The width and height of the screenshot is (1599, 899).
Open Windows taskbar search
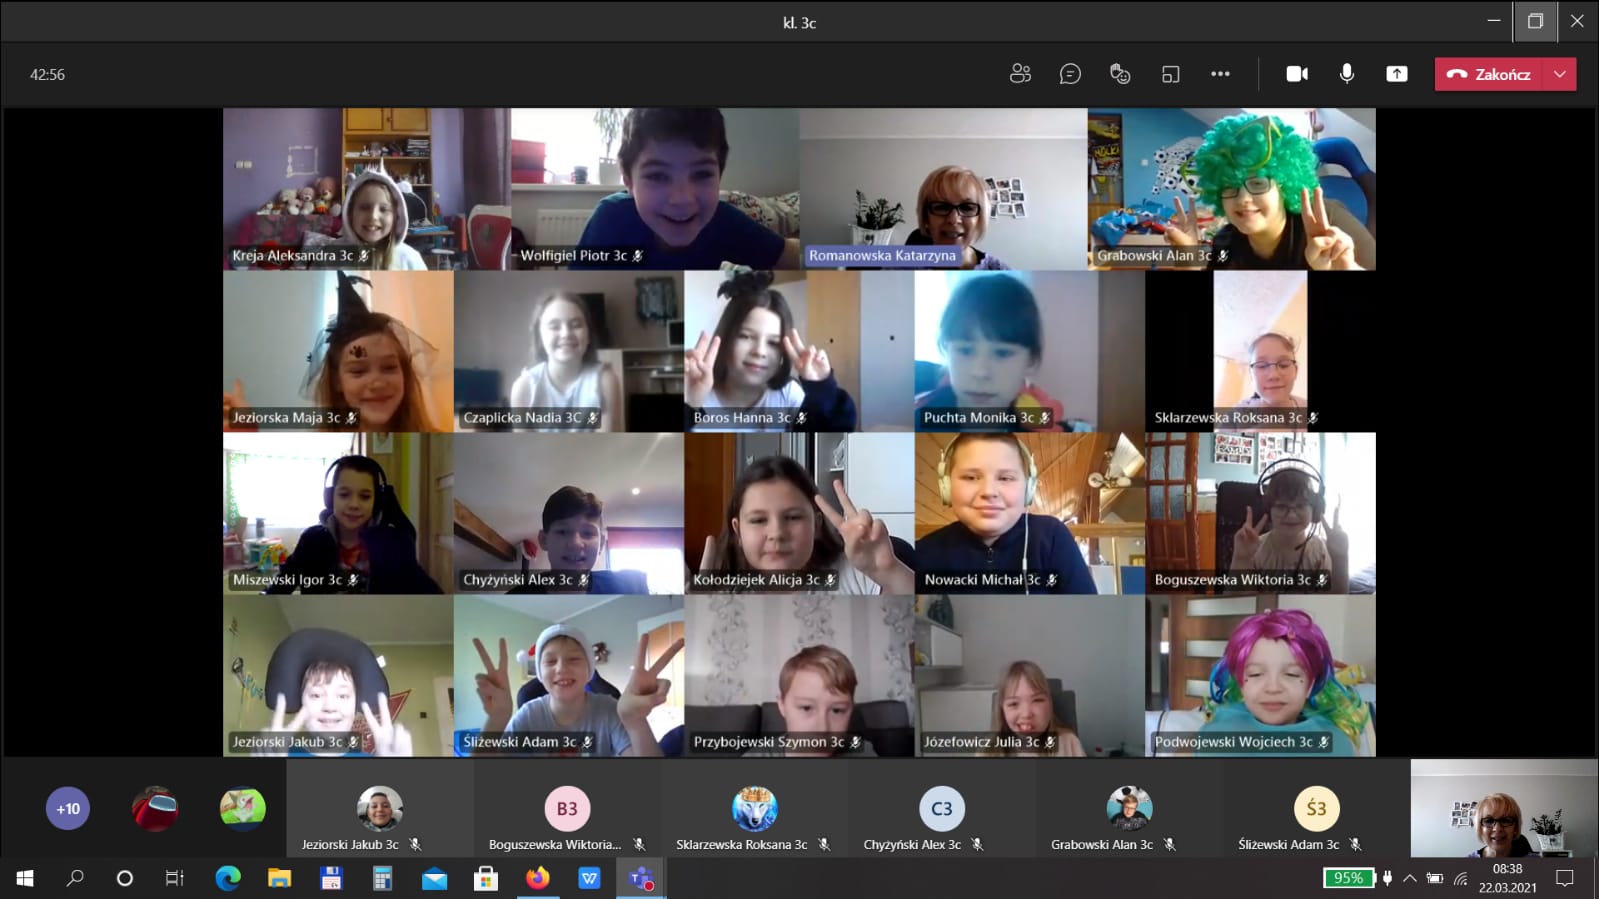(75, 878)
